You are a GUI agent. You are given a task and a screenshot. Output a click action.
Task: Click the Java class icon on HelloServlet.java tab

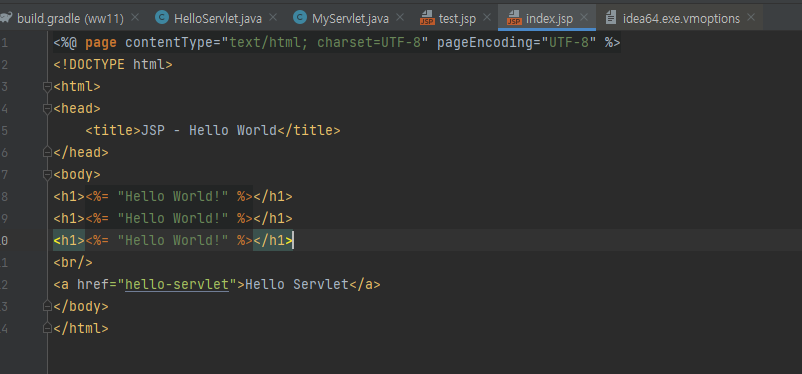click(x=162, y=18)
